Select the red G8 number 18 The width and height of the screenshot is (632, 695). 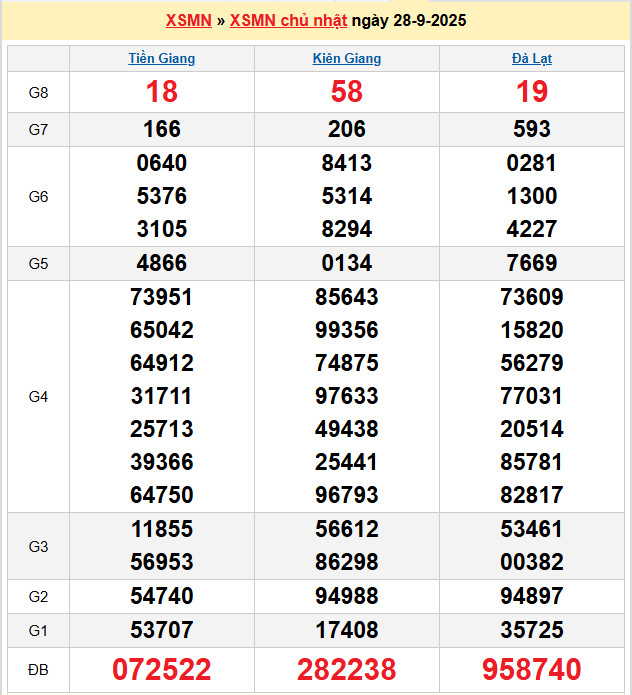(162, 92)
